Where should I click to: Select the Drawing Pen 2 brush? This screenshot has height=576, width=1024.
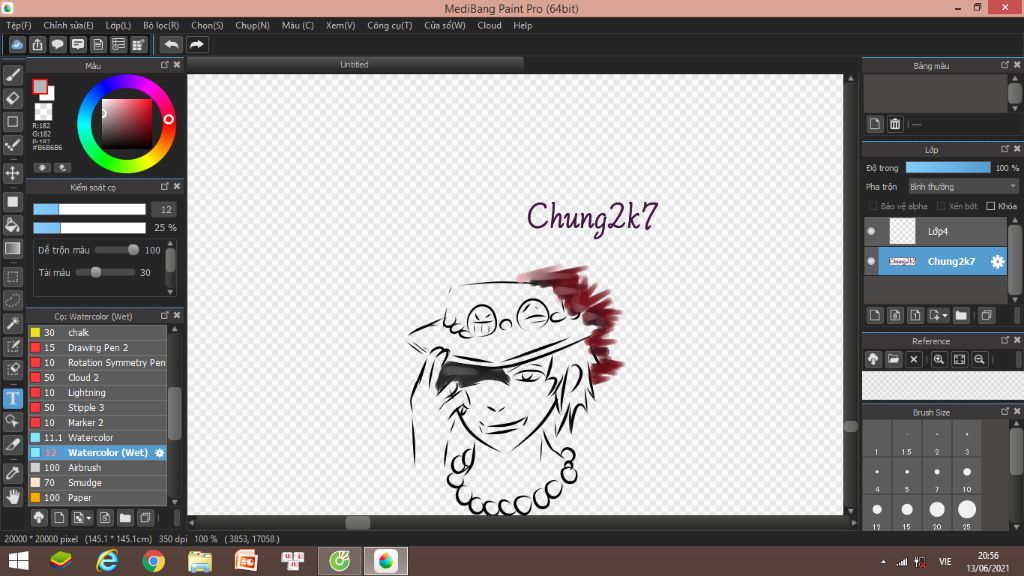(98, 347)
